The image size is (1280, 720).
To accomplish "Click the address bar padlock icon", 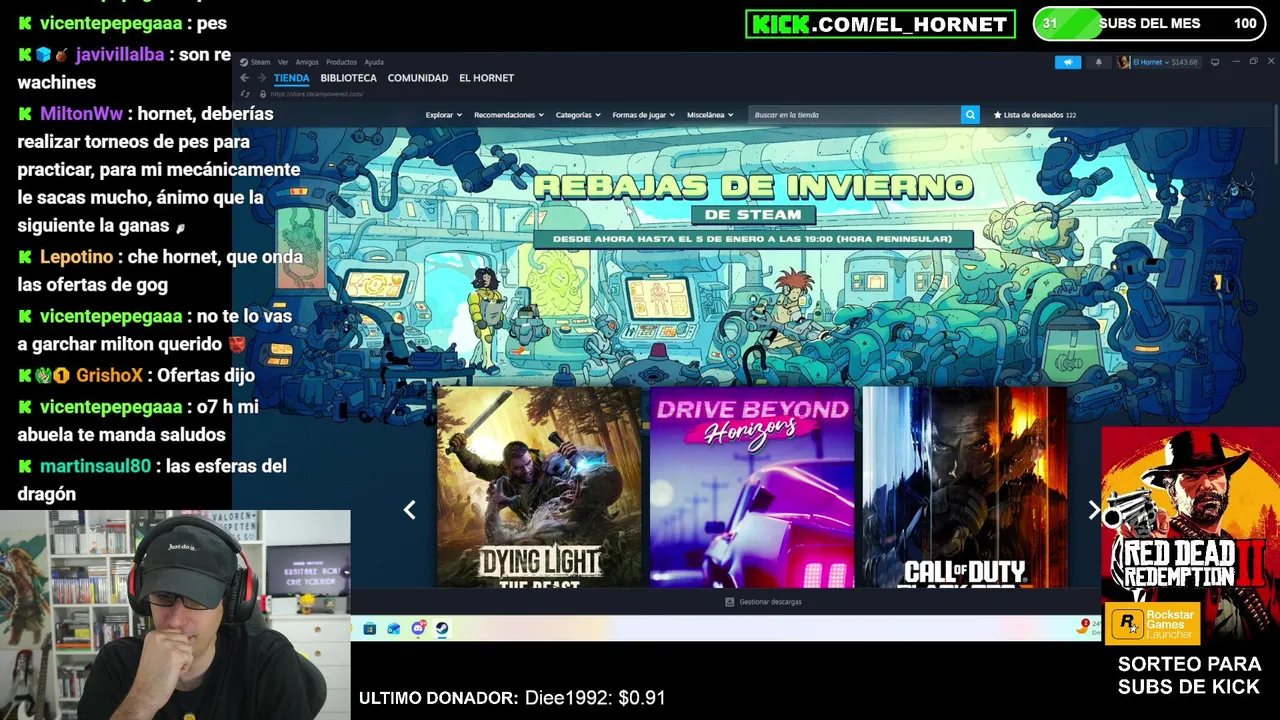I will (x=262, y=94).
